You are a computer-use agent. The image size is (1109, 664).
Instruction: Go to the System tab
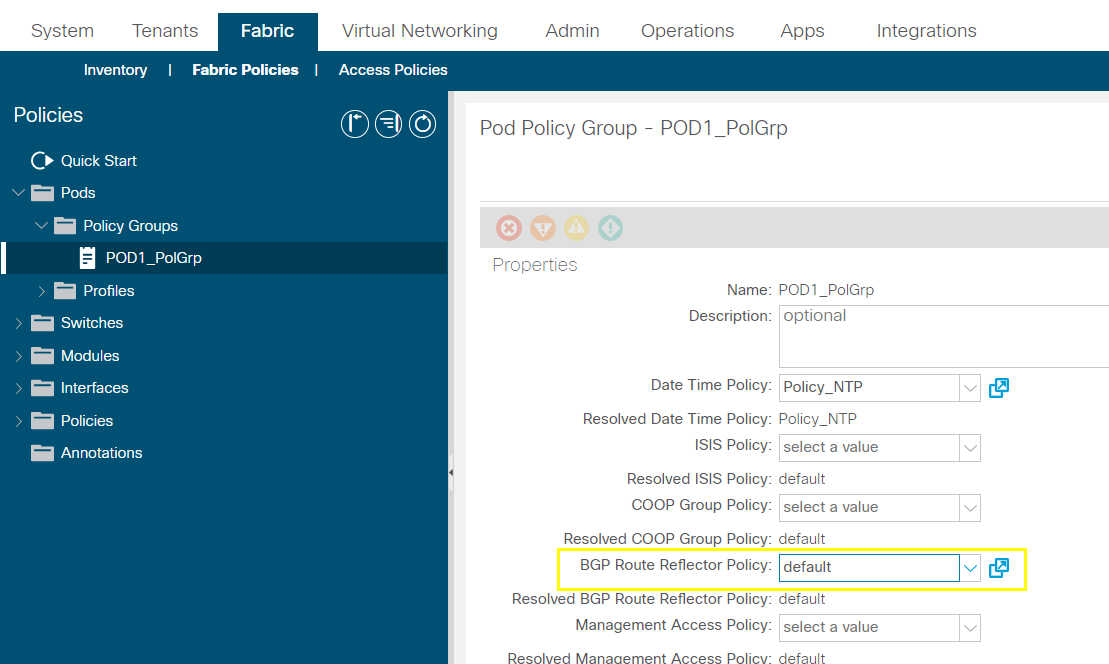(62, 31)
